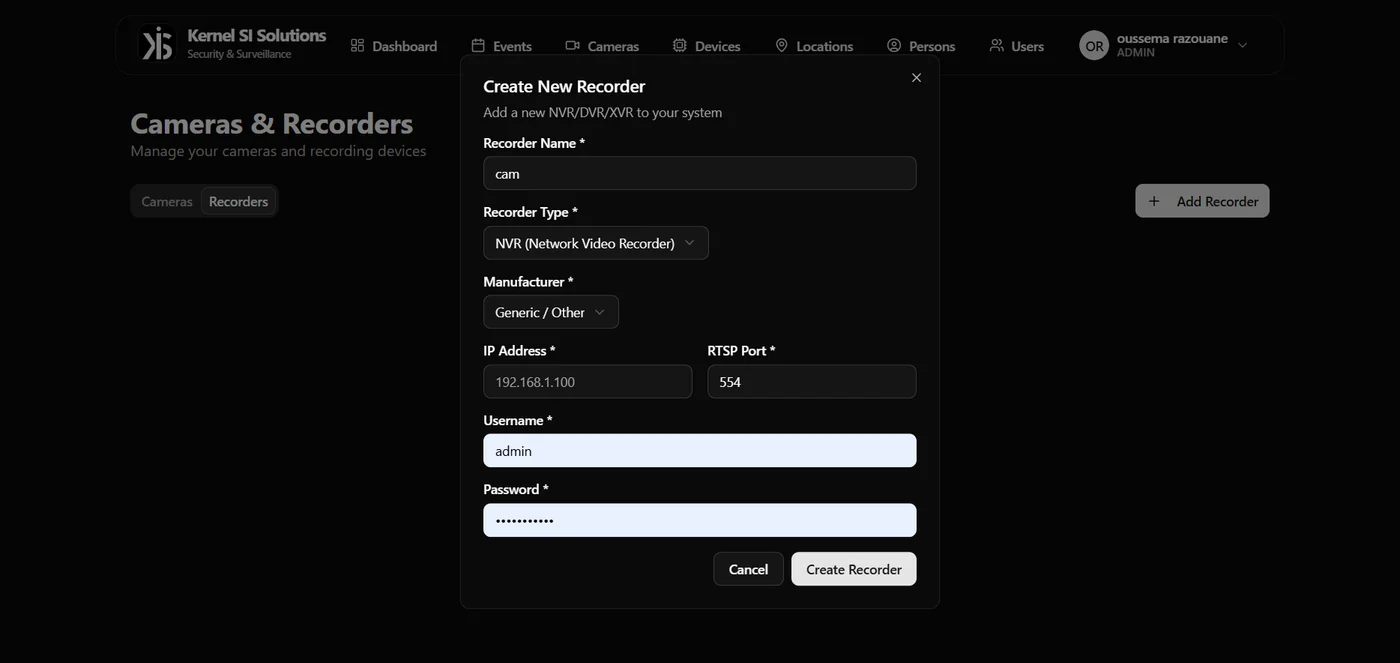Go to the Events page

click(502, 46)
